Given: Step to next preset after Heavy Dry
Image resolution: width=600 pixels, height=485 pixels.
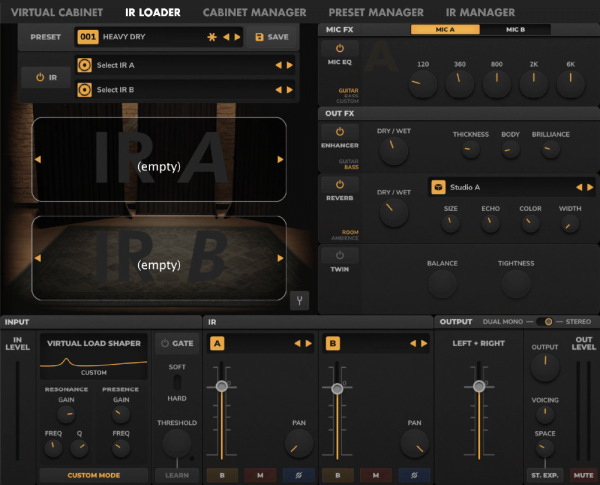Looking at the screenshot, I should point(238,37).
